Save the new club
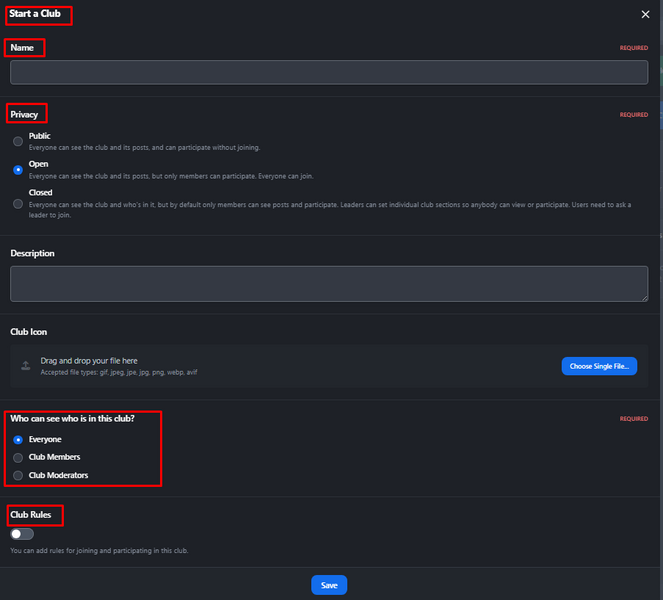Screen dimensions: 663x600 point(329,585)
